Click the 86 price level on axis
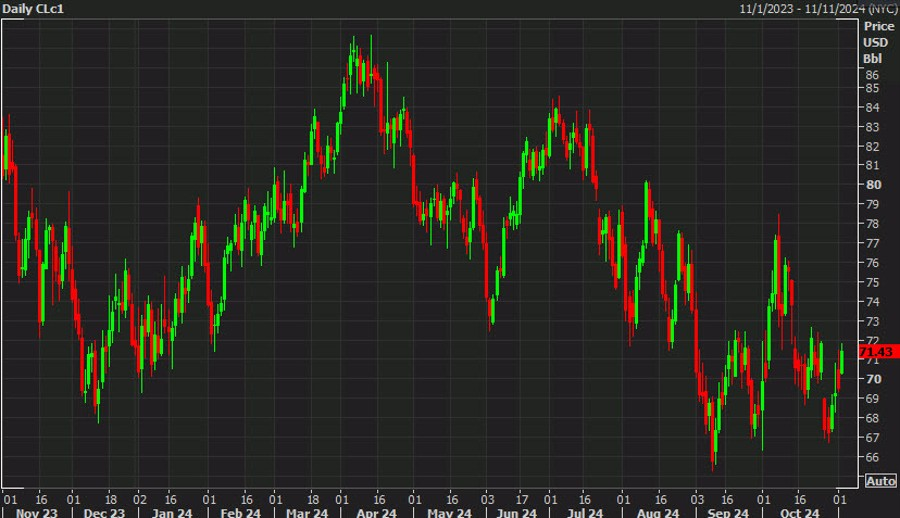The height and width of the screenshot is (518, 900). pyautogui.click(x=872, y=75)
